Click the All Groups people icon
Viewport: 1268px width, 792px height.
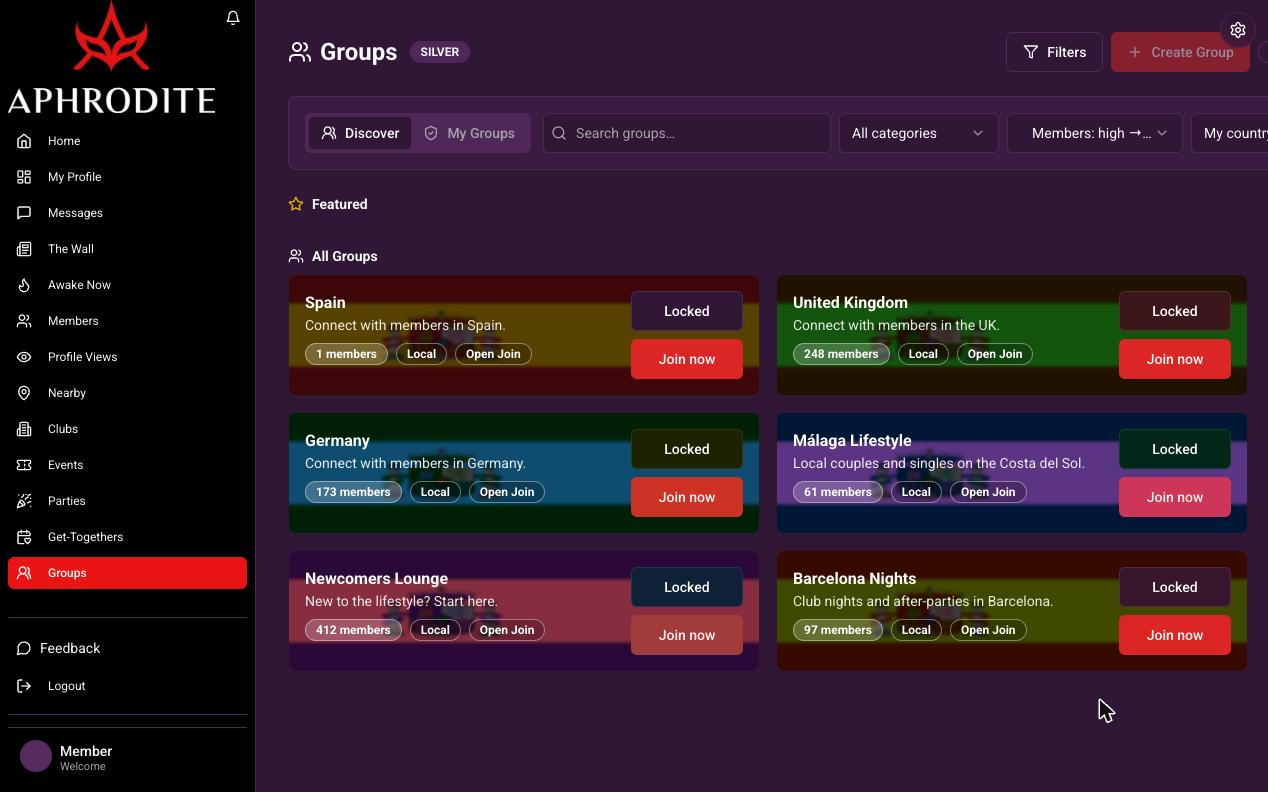(x=296, y=256)
